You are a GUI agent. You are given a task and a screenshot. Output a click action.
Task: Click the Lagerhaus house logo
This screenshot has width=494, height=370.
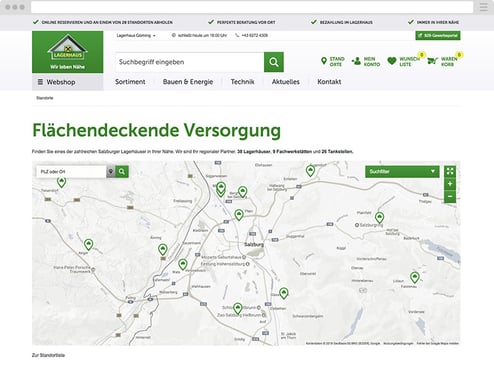pyautogui.click(x=68, y=52)
